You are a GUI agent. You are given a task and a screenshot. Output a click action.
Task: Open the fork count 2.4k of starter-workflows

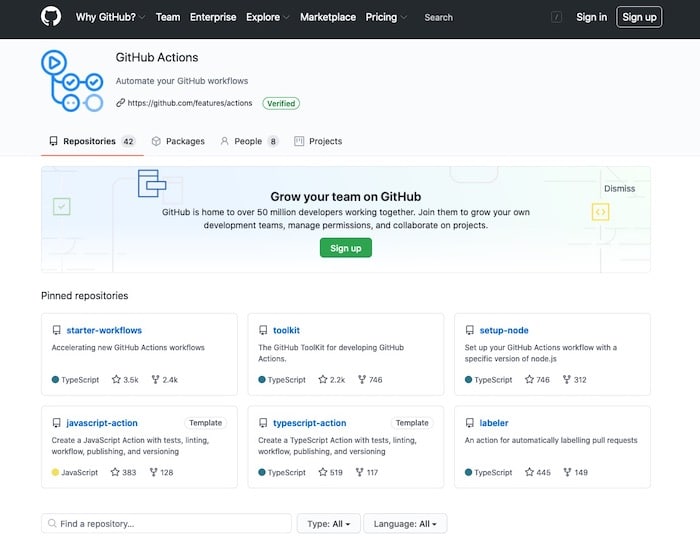(165, 379)
